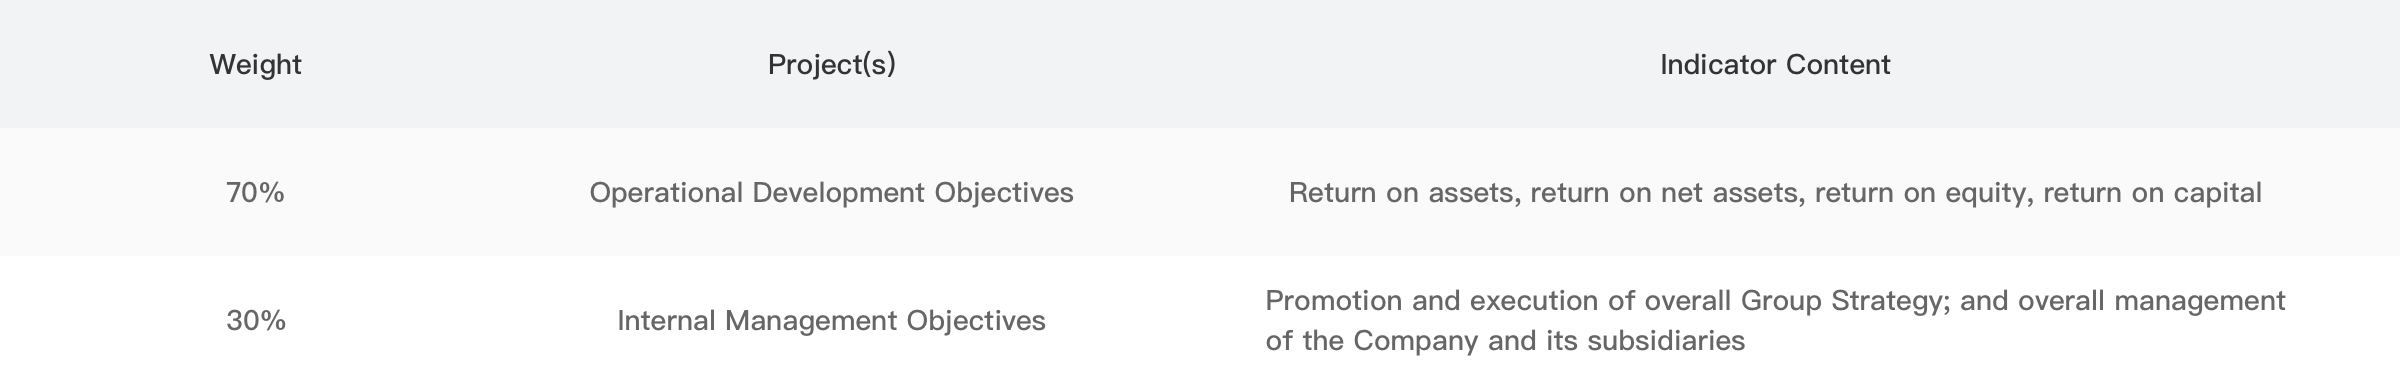
Task: Select the 'return on capital' phrase
Action: (x=2152, y=192)
